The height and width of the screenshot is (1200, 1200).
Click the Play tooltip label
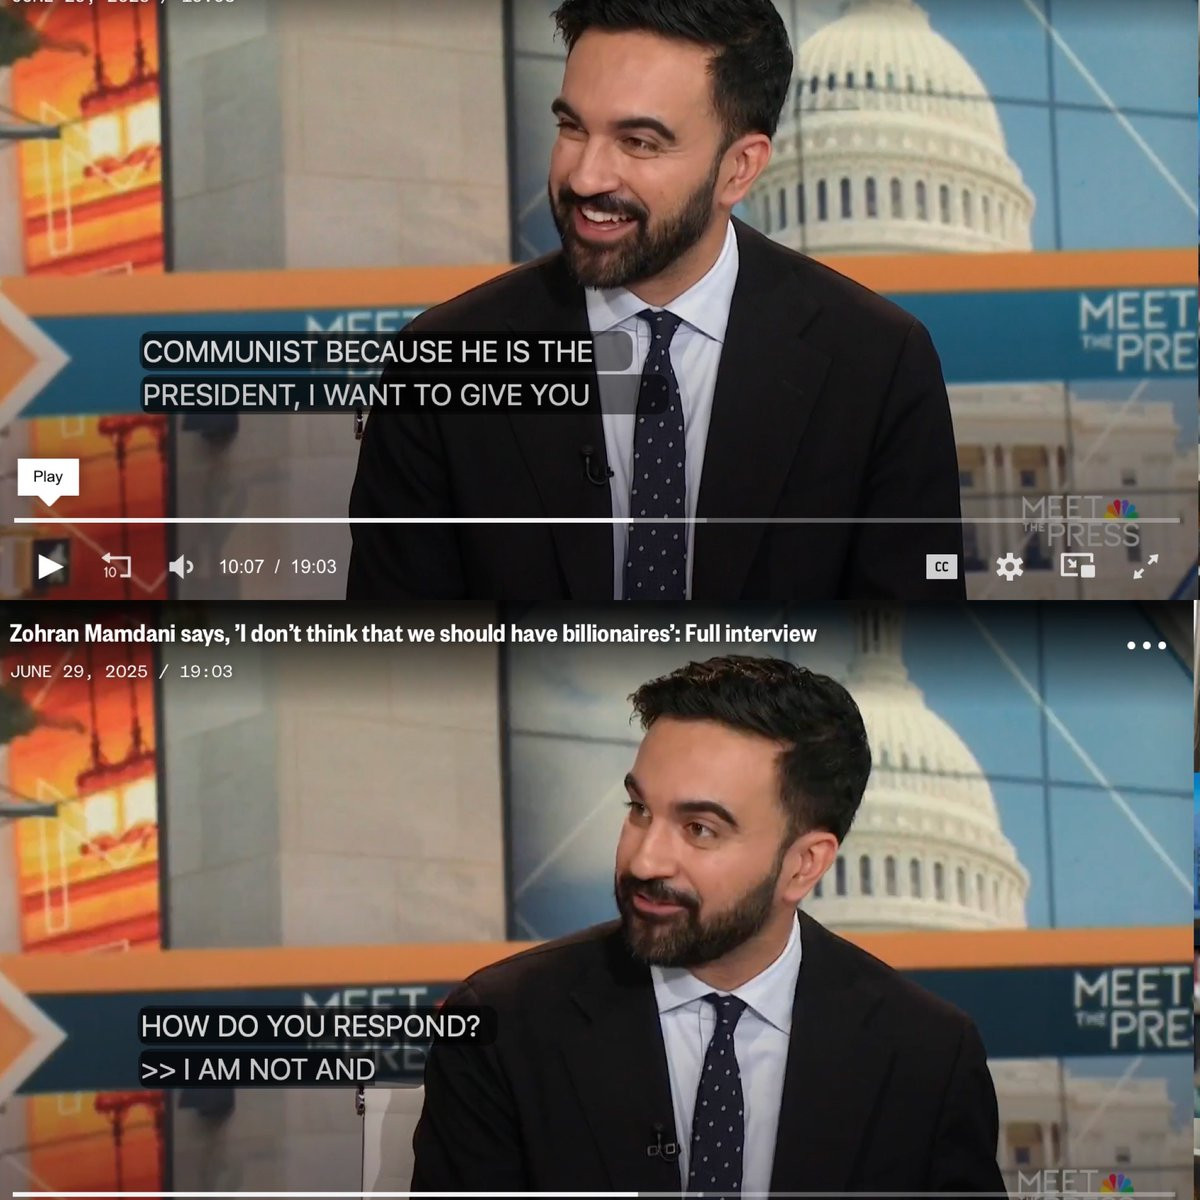click(48, 477)
